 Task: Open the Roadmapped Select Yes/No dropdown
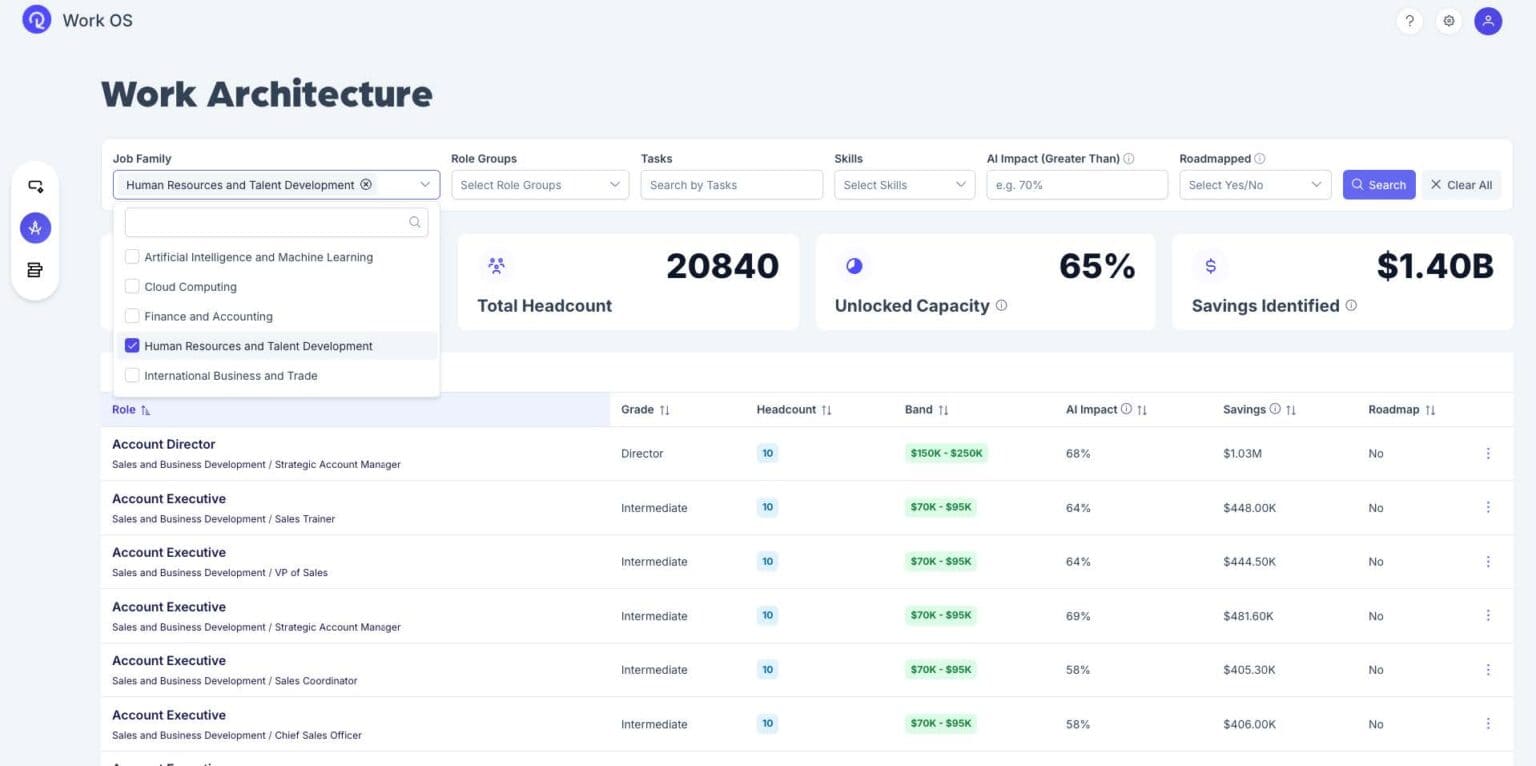coord(1255,184)
